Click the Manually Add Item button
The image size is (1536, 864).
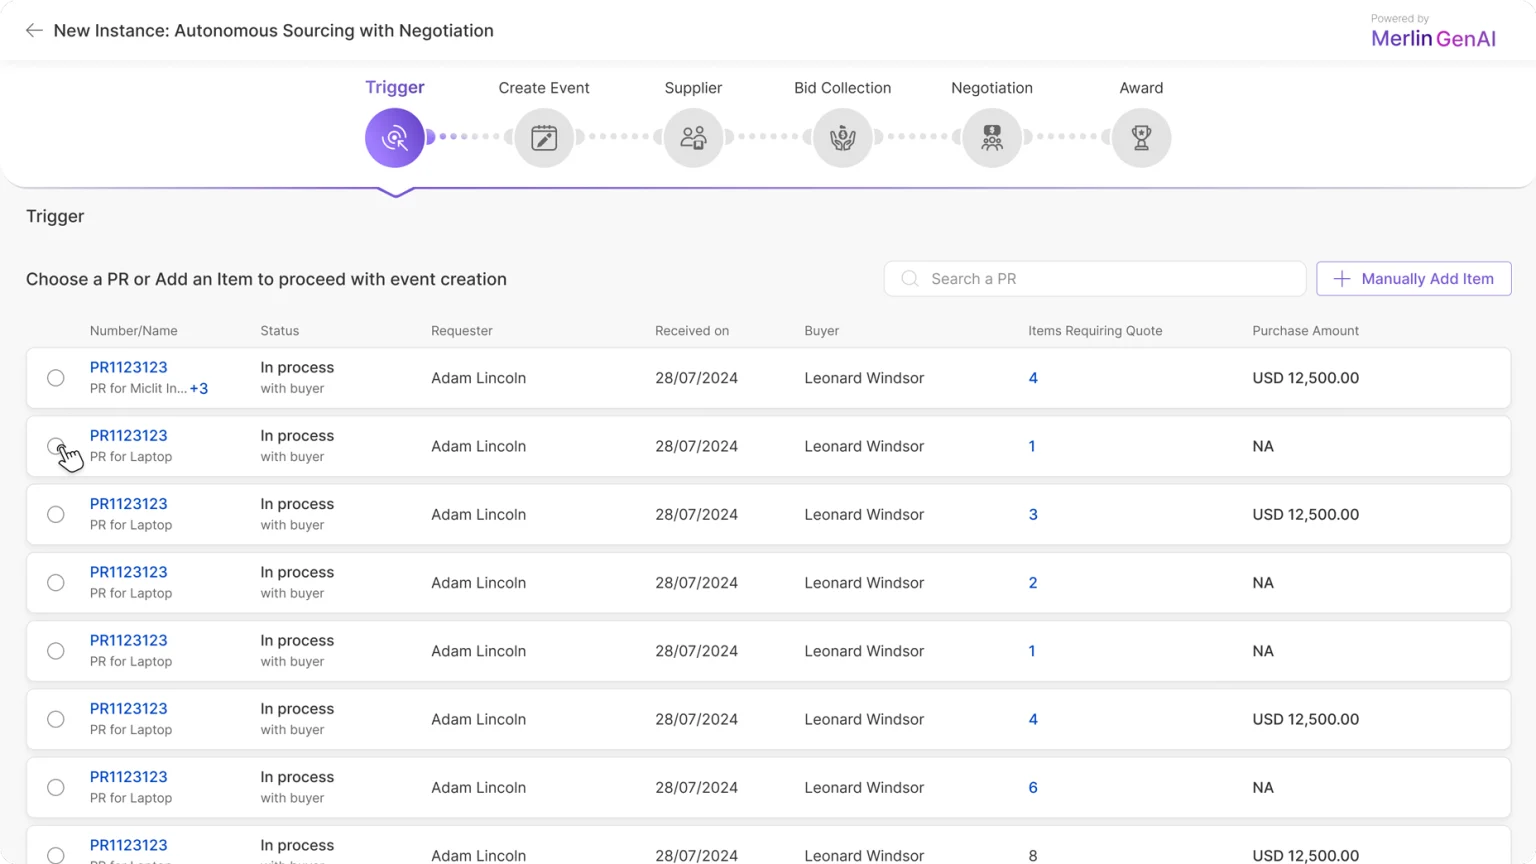pos(1413,279)
